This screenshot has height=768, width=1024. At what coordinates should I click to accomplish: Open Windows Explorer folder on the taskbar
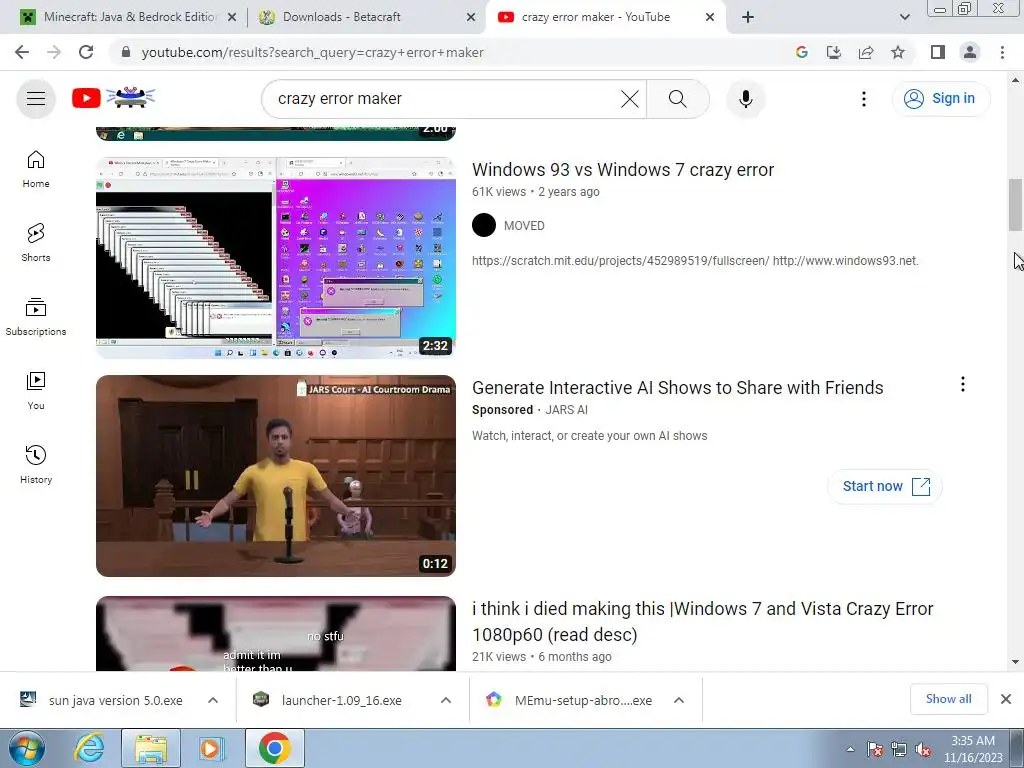point(151,748)
